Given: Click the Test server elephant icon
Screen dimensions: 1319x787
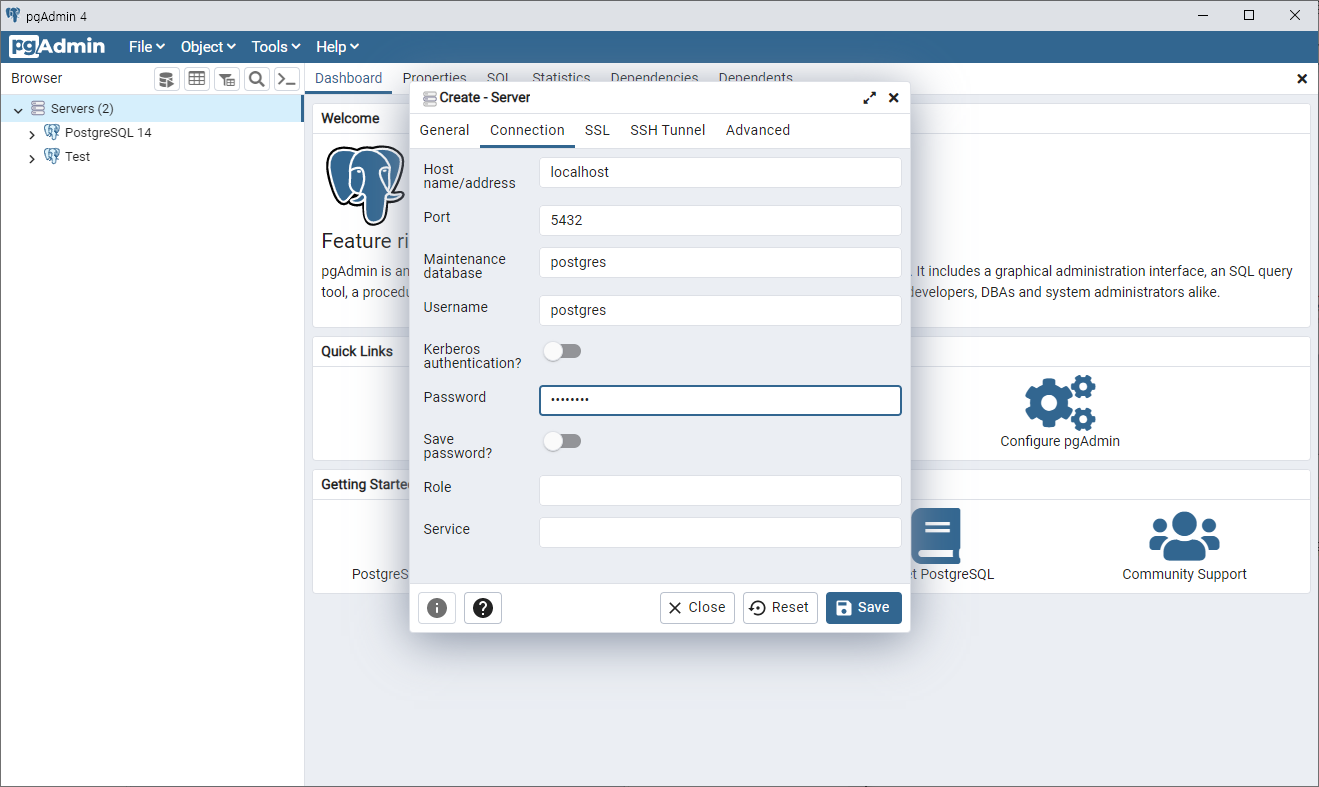Looking at the screenshot, I should 52,156.
